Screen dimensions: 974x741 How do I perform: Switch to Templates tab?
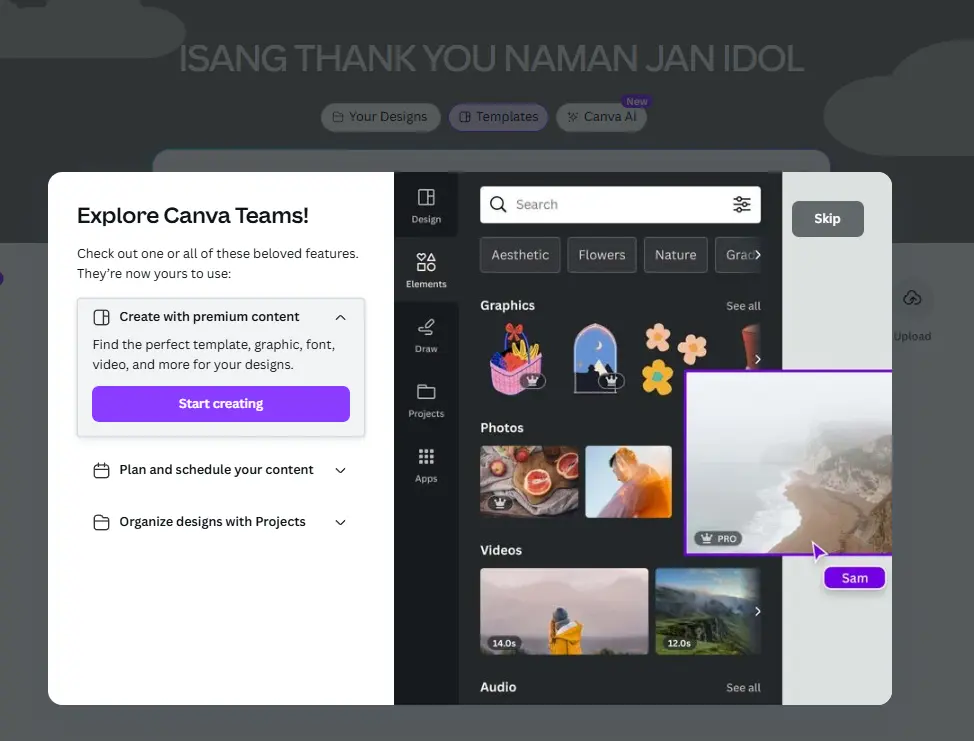(498, 117)
